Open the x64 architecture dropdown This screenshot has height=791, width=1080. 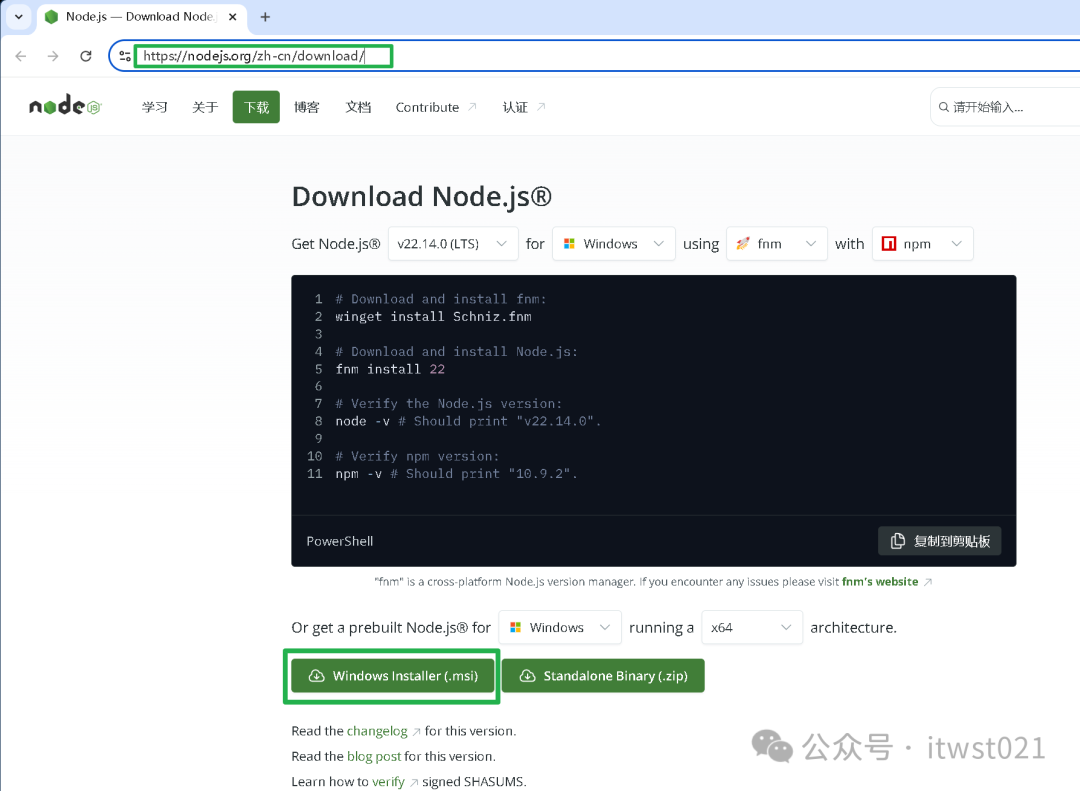coord(752,627)
